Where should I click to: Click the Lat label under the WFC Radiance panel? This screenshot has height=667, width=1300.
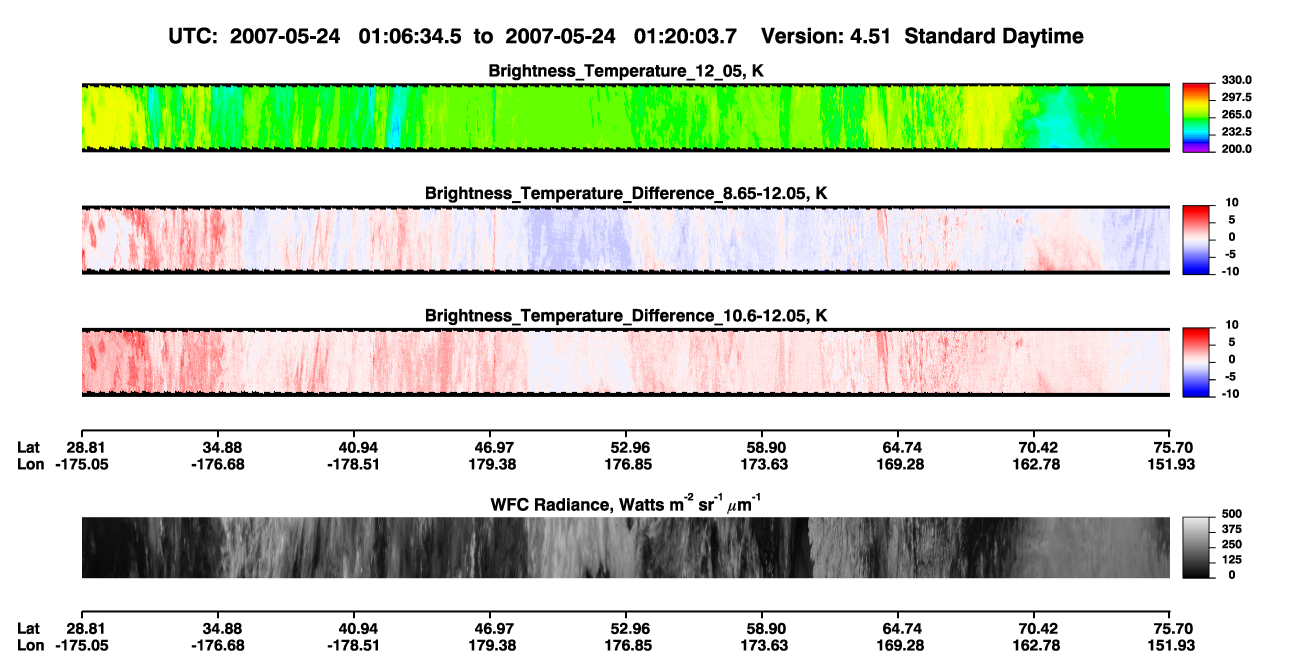click(28, 628)
